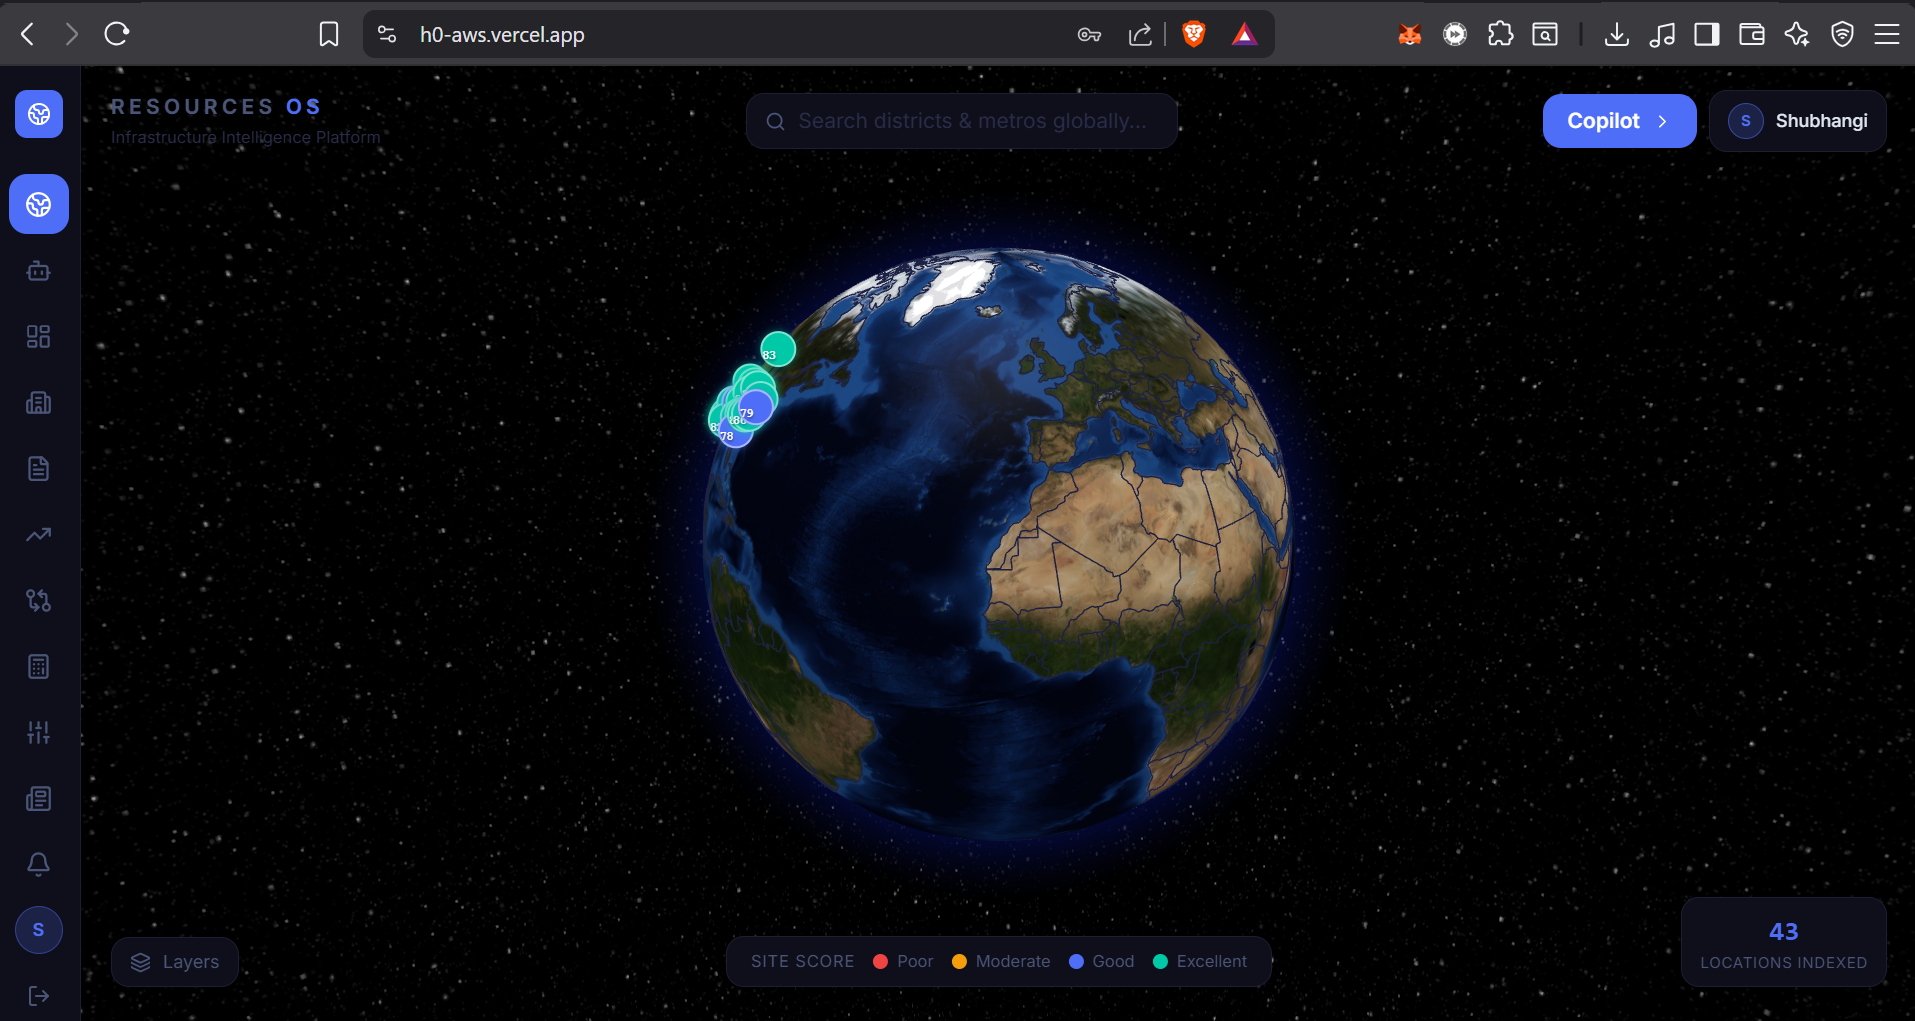Open the robot assistant sidebar icon
Screen dimensions: 1915x1021
[x=38, y=271]
